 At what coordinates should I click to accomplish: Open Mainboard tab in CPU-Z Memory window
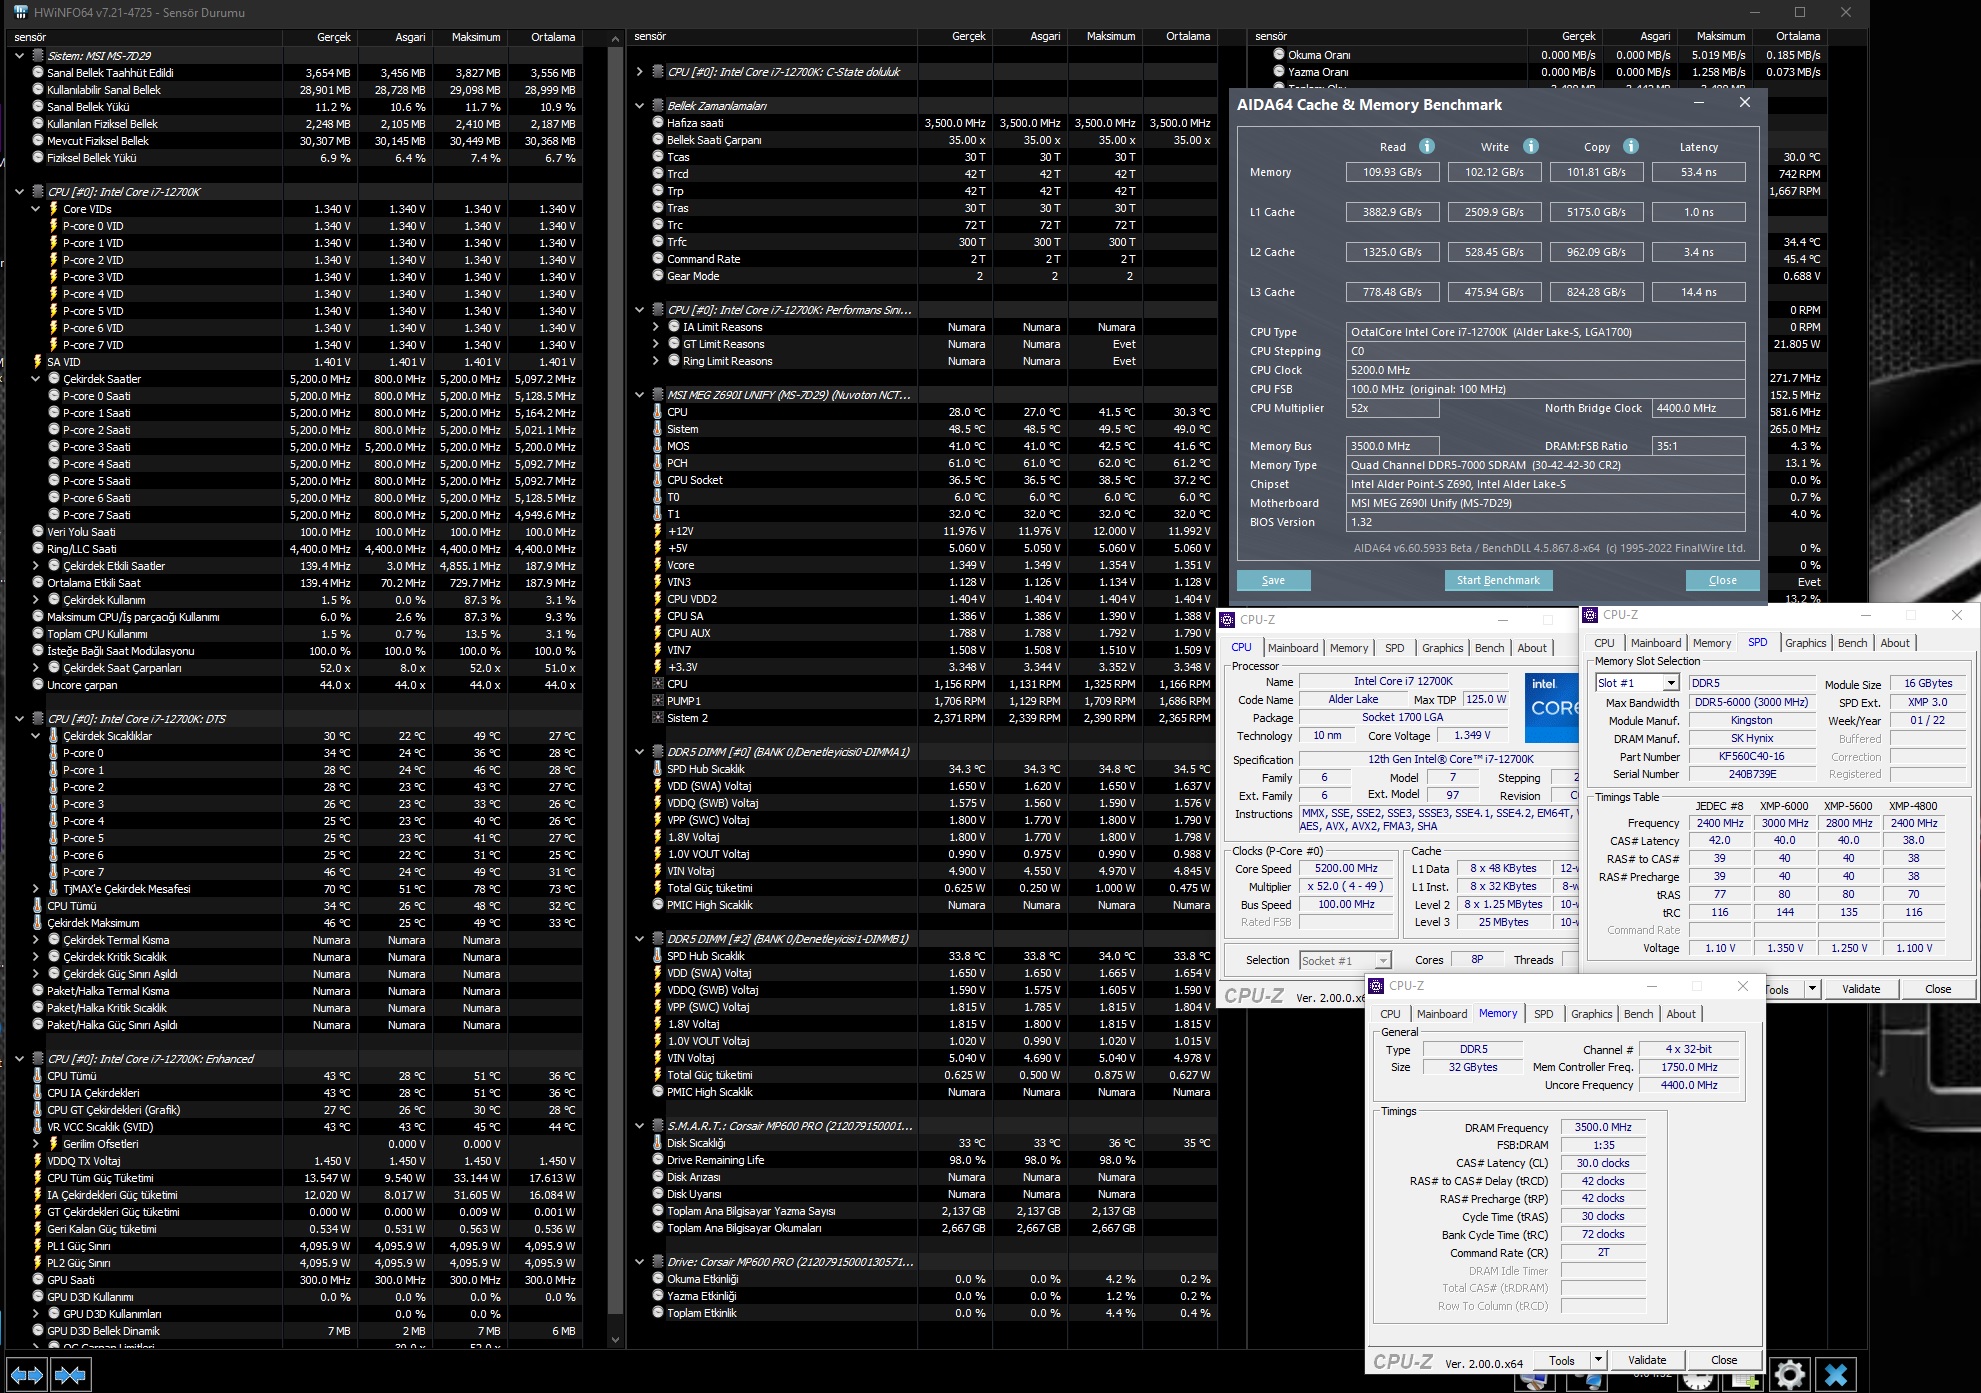[x=1442, y=1014]
